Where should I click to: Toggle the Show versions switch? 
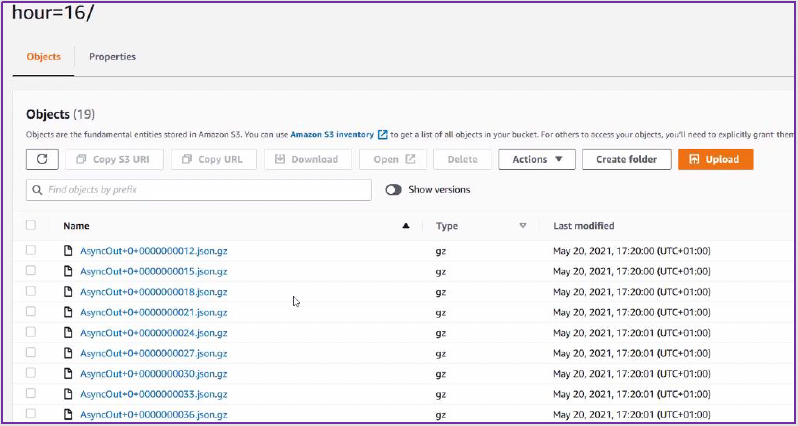(x=393, y=189)
